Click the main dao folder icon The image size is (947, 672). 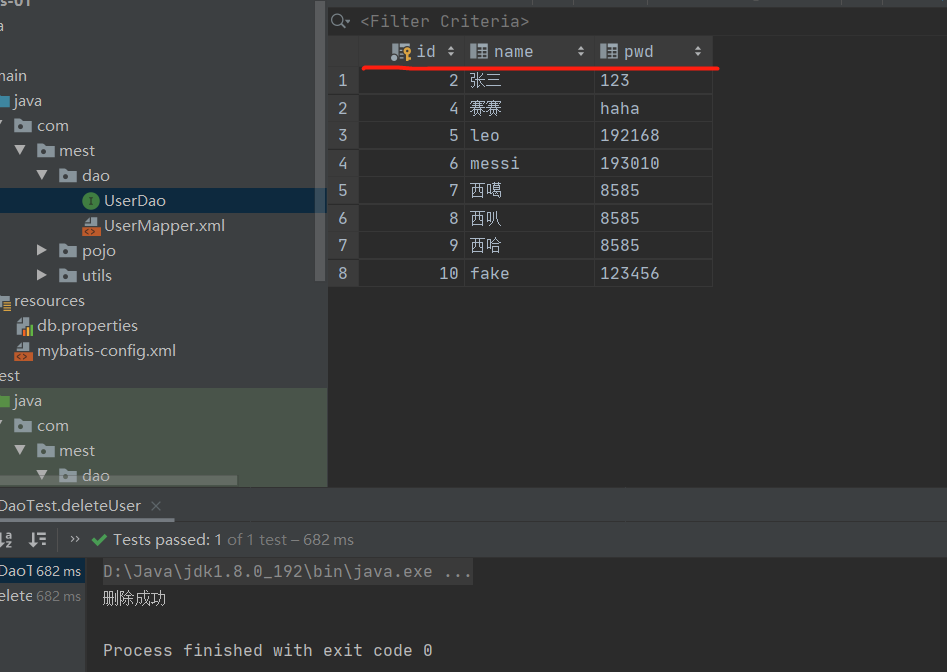point(68,176)
